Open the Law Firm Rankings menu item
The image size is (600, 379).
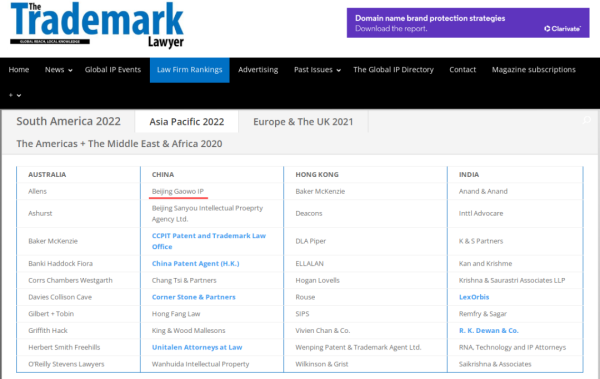tap(190, 70)
